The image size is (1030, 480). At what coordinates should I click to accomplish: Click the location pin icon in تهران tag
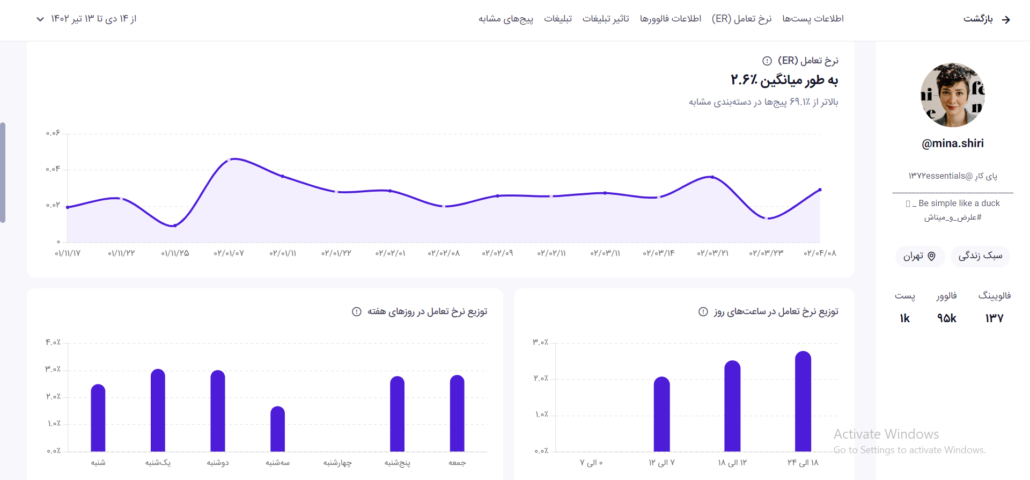[931, 256]
